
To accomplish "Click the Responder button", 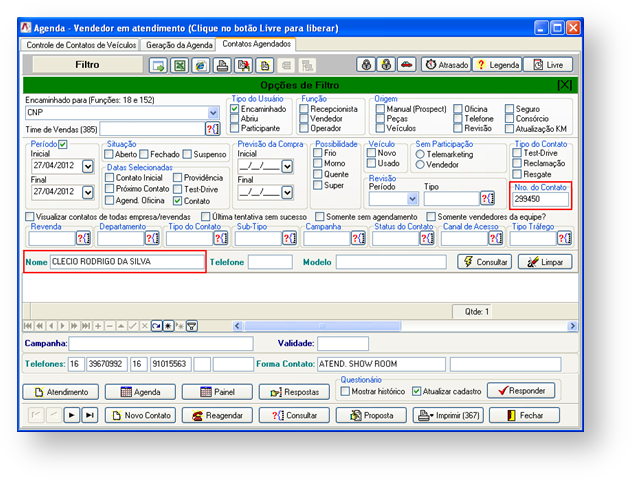I will pos(521,391).
